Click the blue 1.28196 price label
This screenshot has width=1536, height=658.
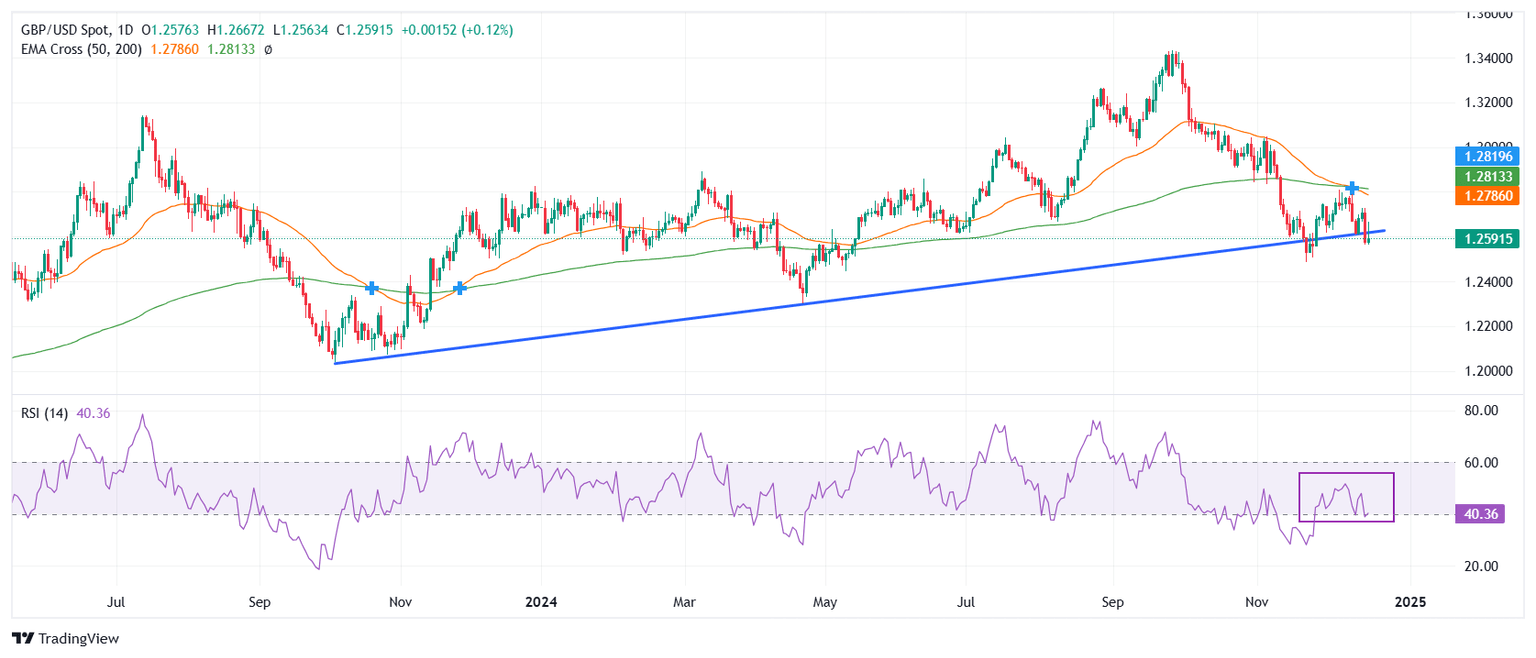(1486, 156)
